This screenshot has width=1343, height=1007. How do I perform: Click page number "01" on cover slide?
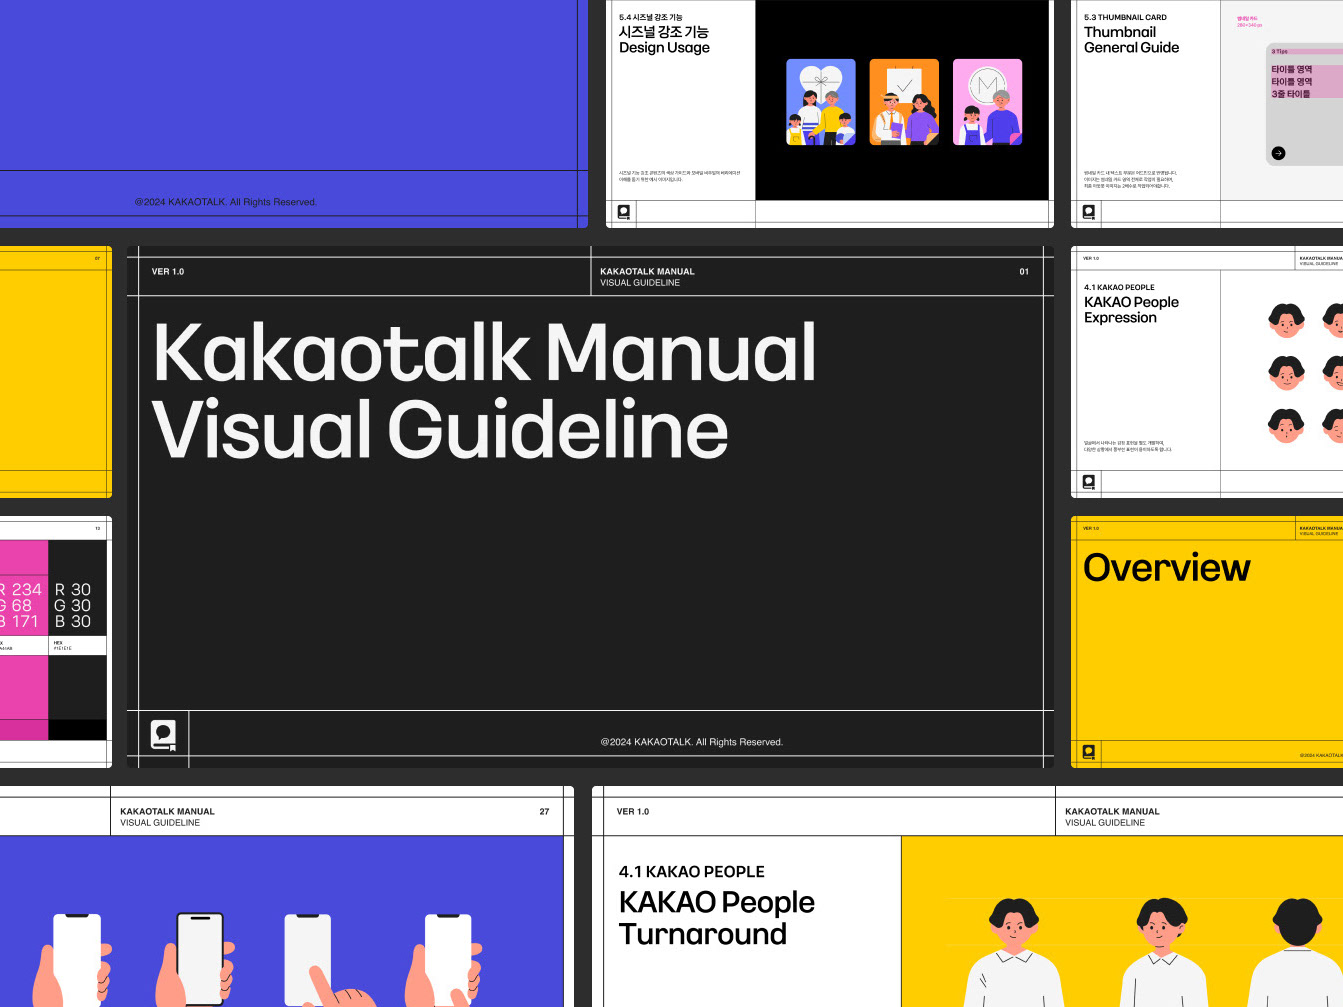coord(1024,272)
